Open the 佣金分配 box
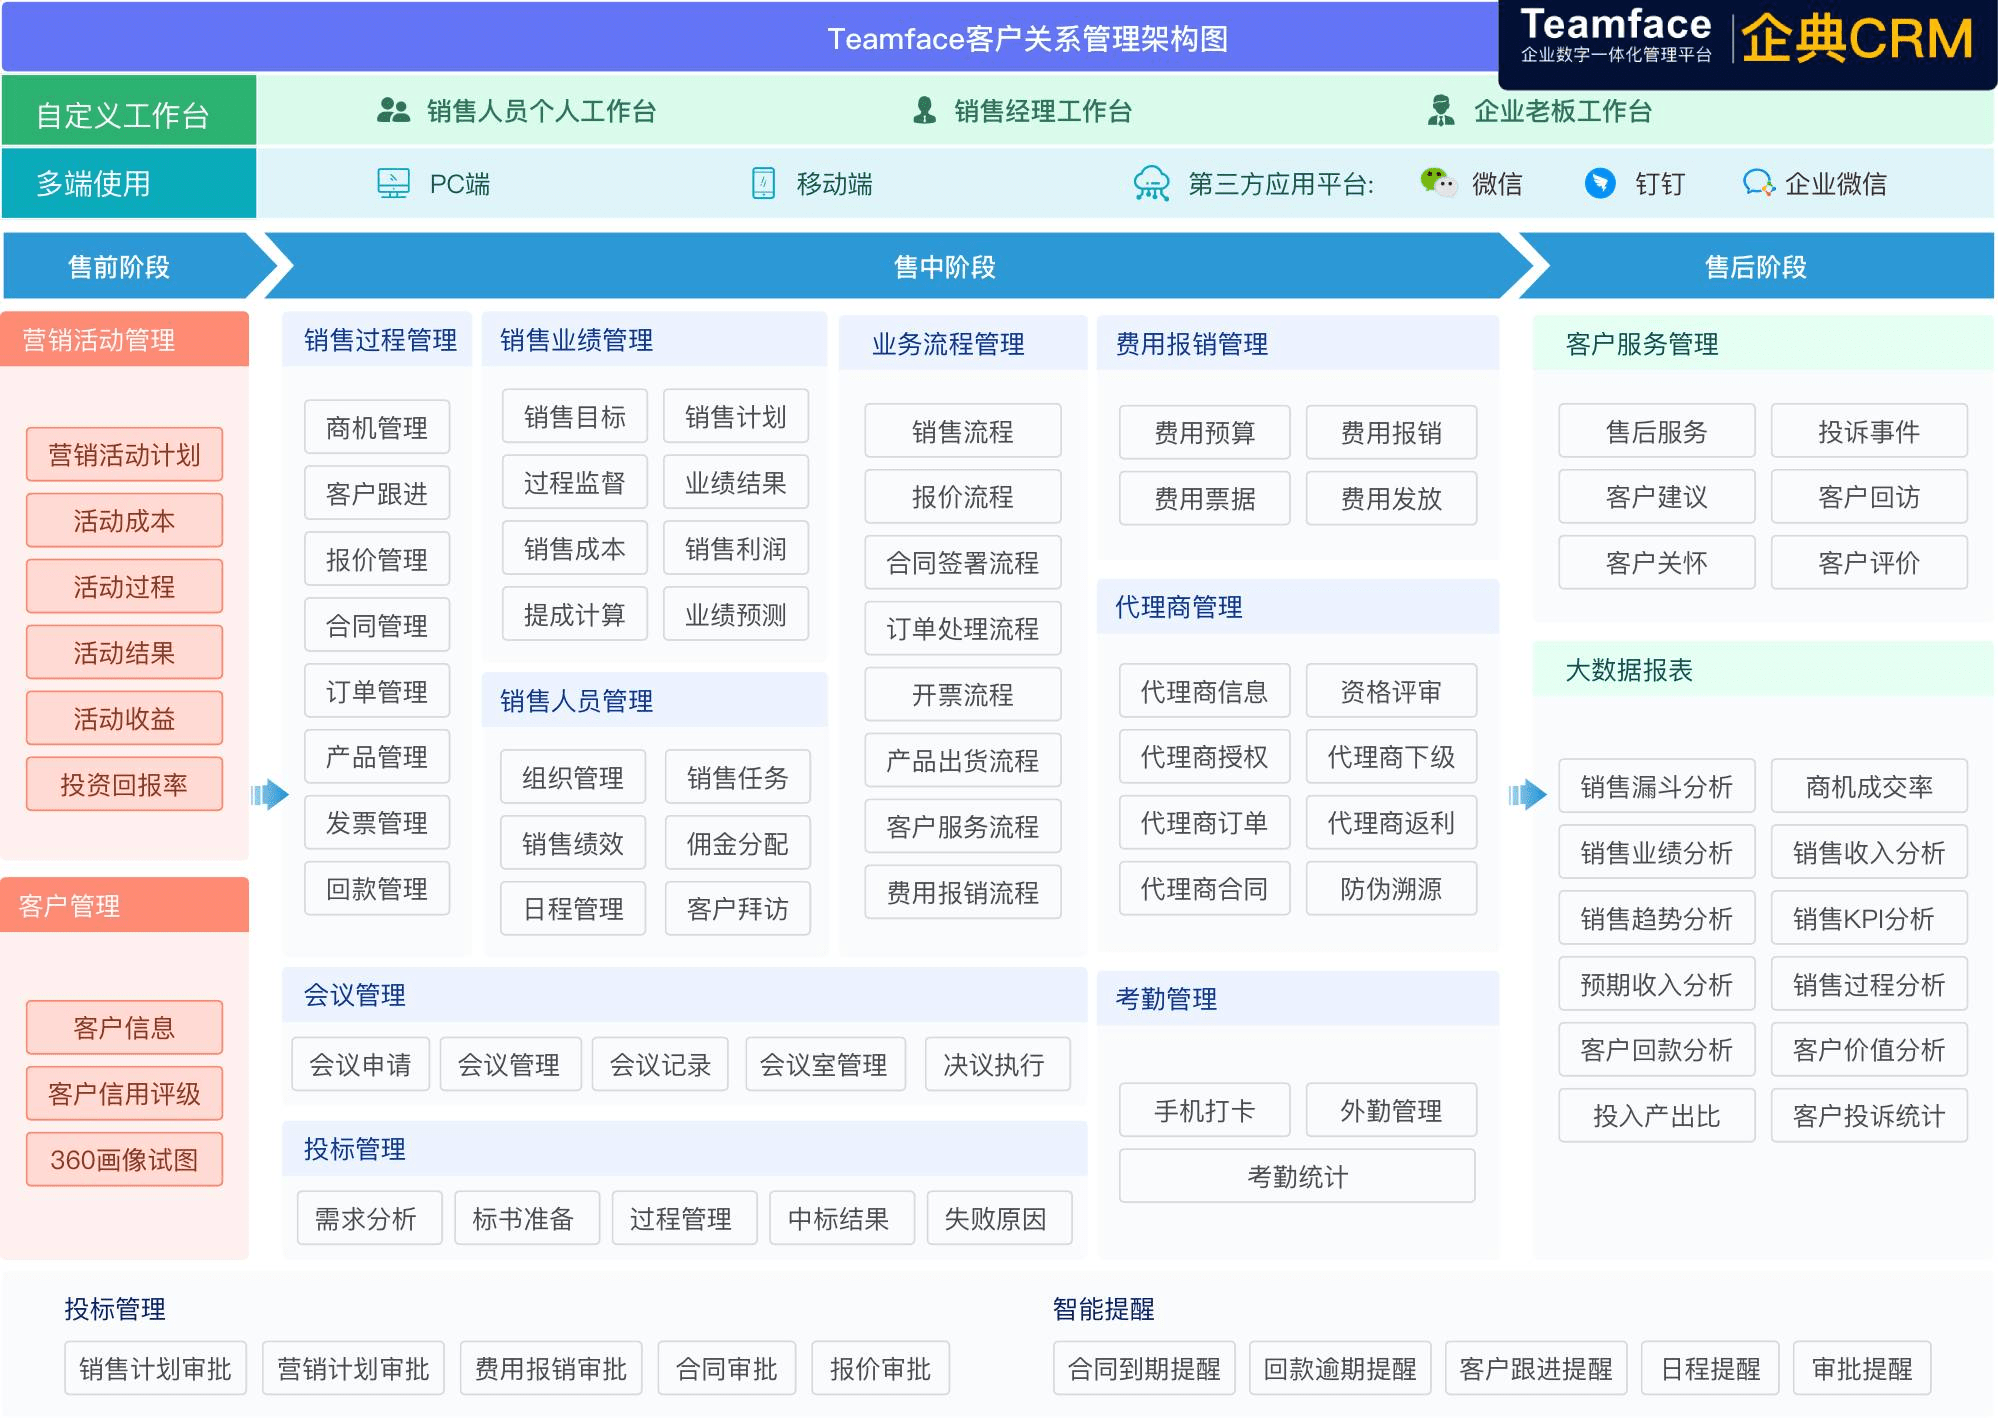The width and height of the screenshot is (1998, 1418). click(x=738, y=844)
